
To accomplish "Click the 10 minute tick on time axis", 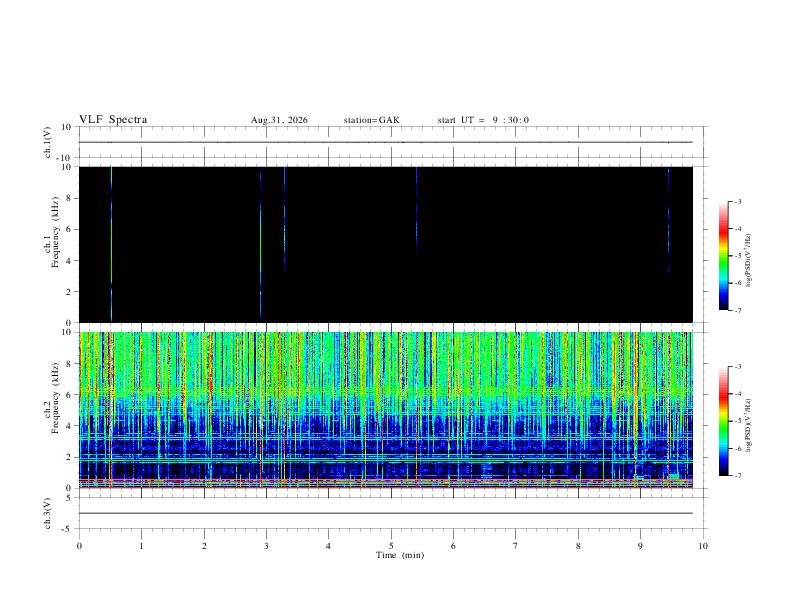I will click(x=703, y=546).
